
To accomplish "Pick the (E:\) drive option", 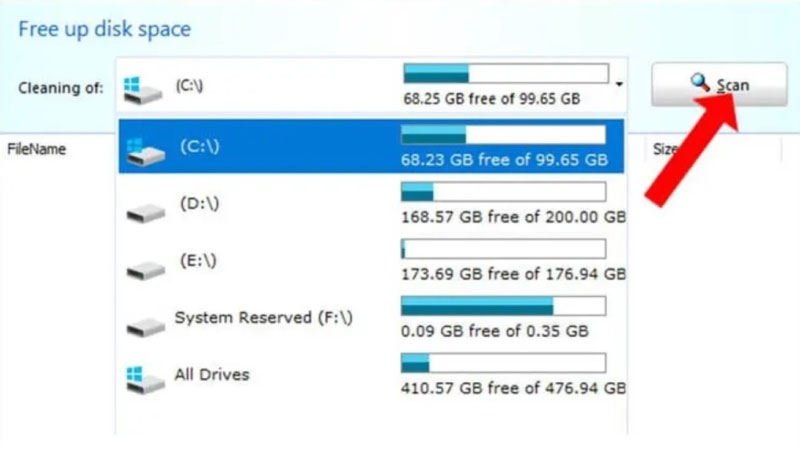I will [x=371, y=261].
